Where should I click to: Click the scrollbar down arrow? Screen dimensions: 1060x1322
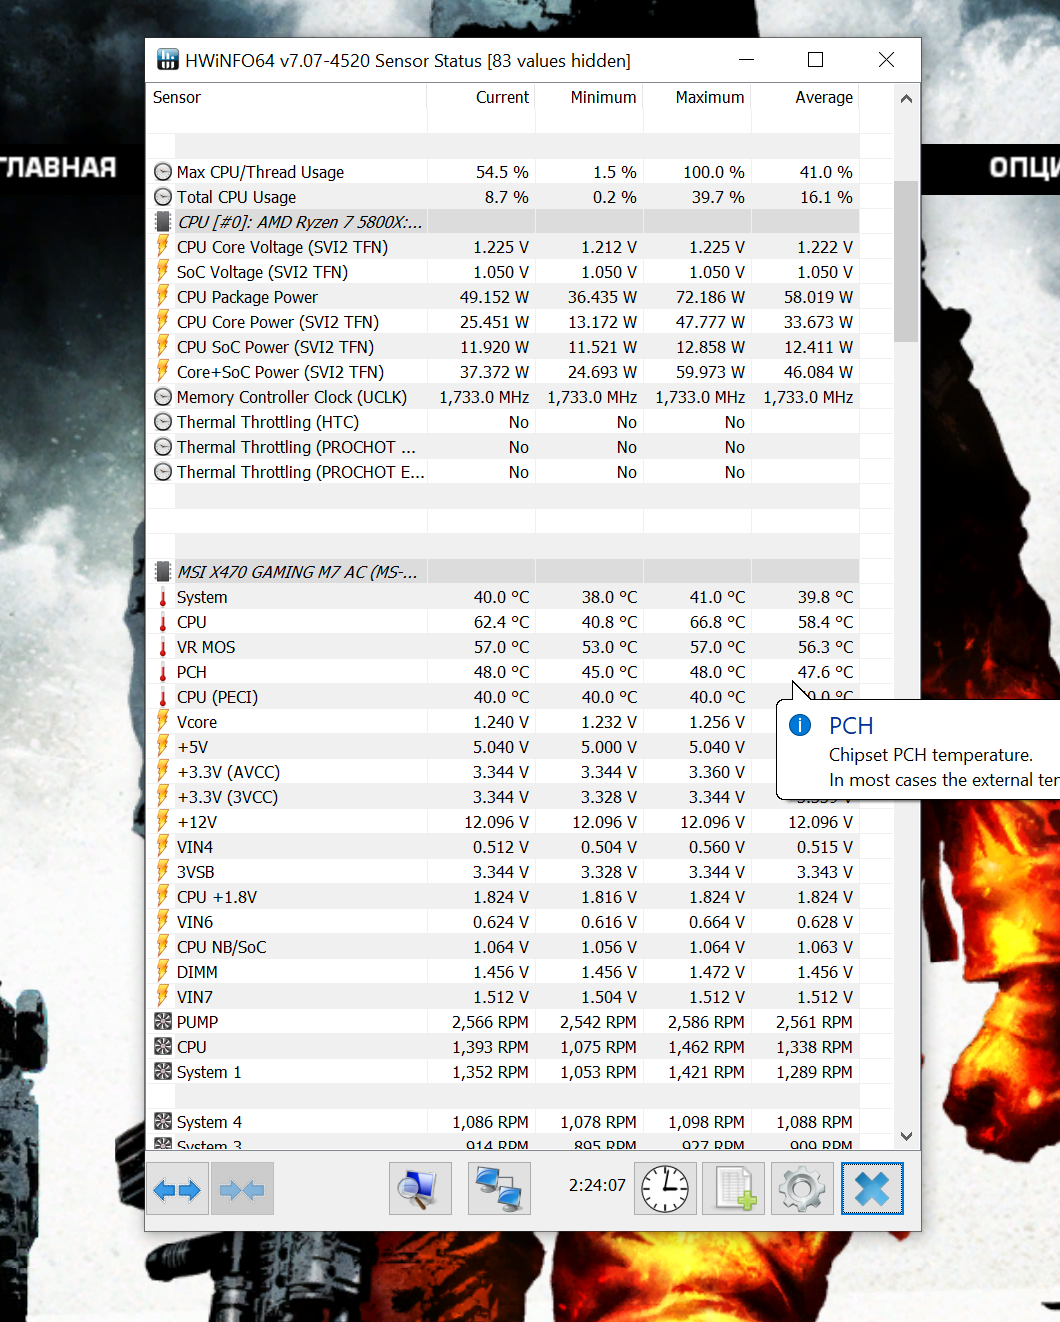906,1136
